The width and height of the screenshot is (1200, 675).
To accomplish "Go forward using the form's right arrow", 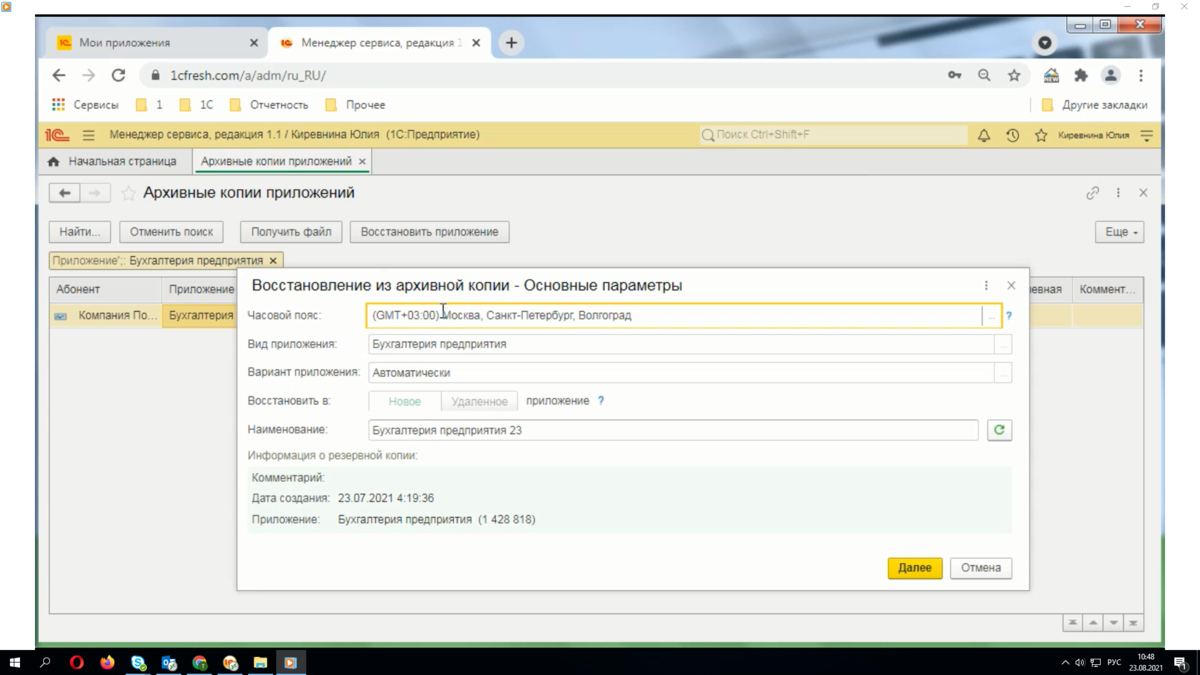I will (x=95, y=193).
